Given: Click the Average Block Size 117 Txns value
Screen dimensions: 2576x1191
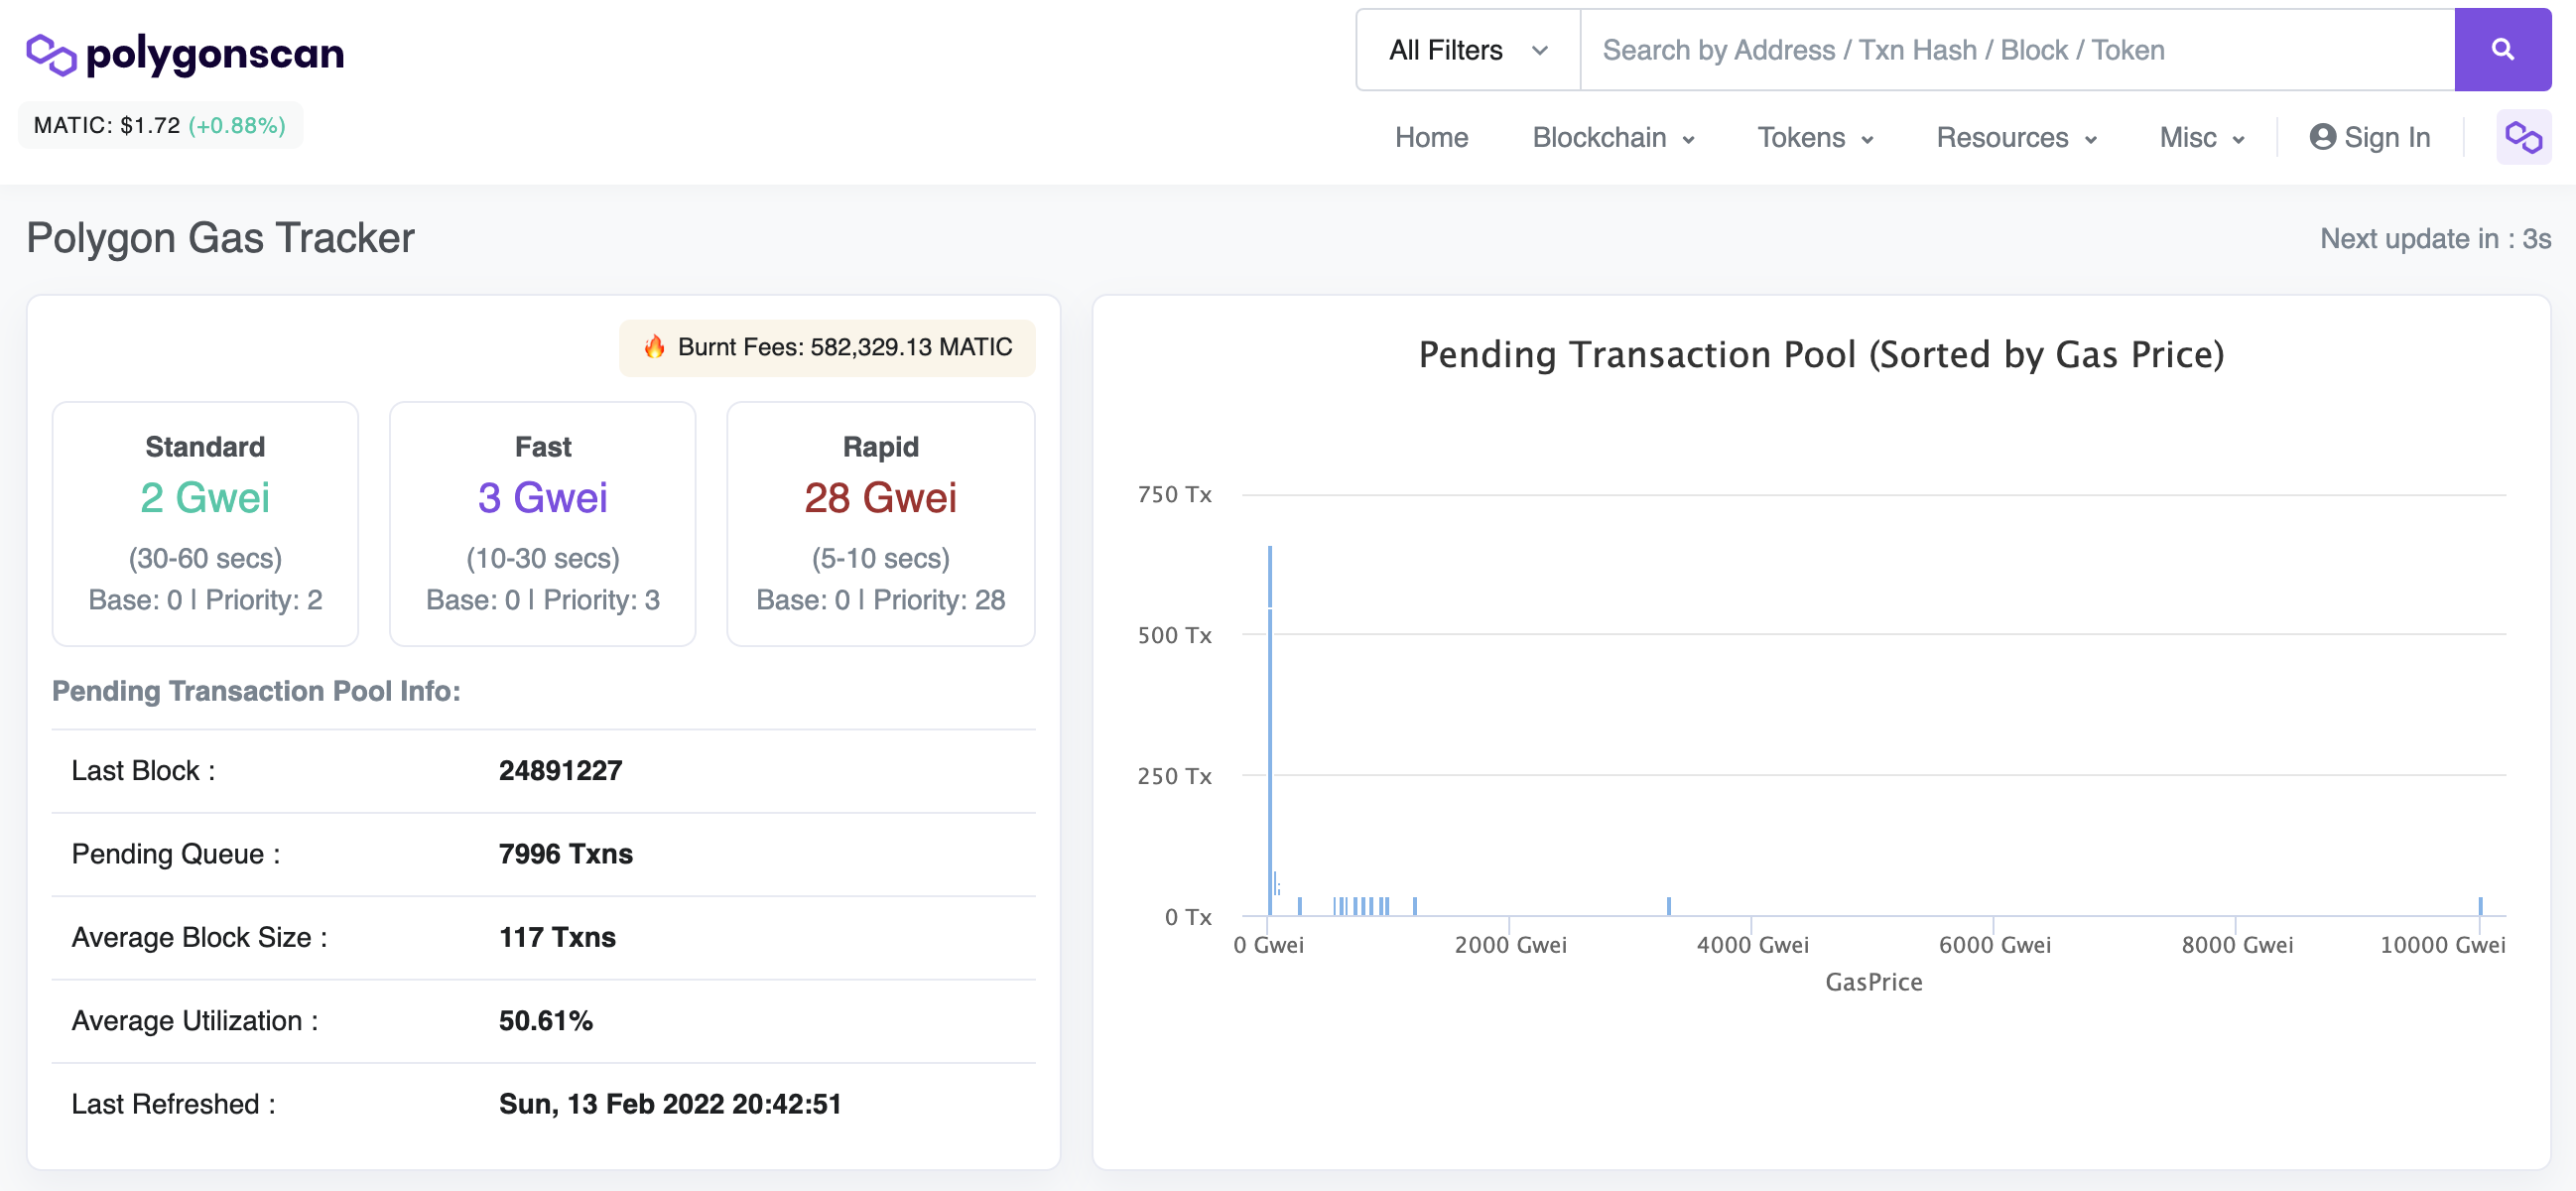Looking at the screenshot, I should click(557, 937).
